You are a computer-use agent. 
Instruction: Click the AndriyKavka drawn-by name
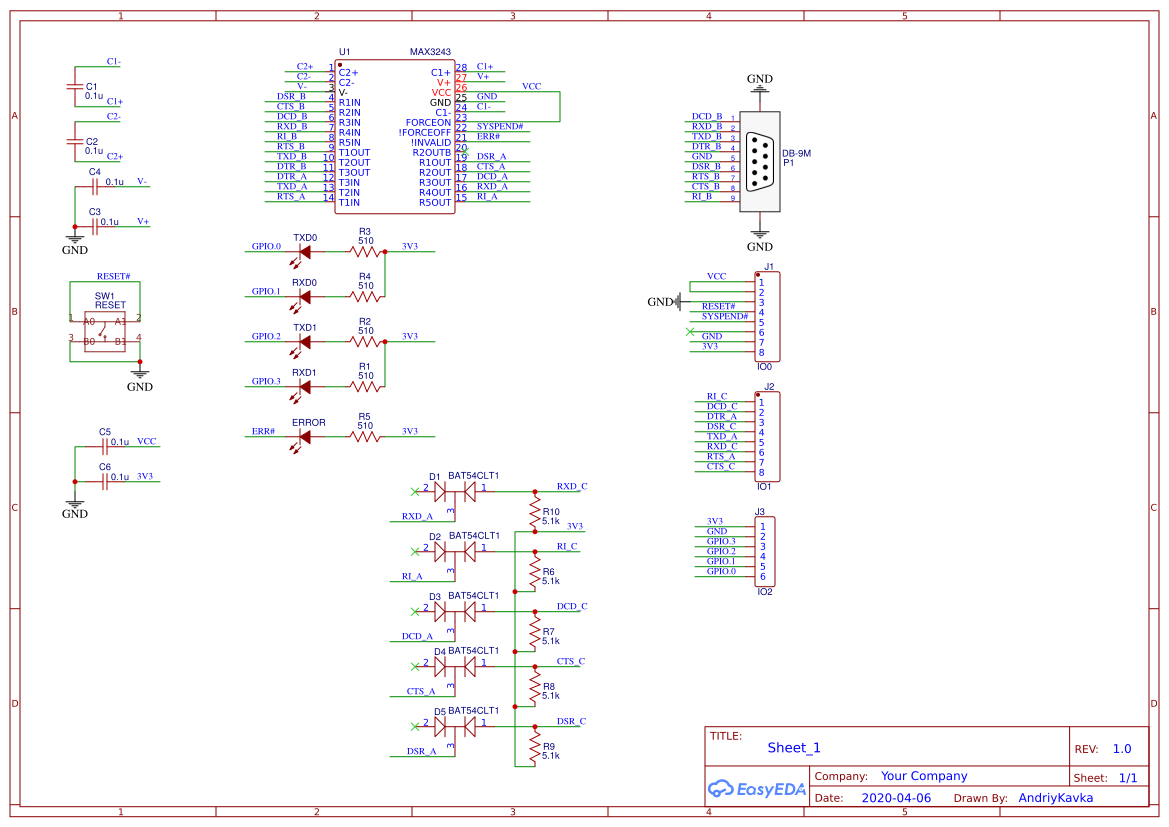1055,798
